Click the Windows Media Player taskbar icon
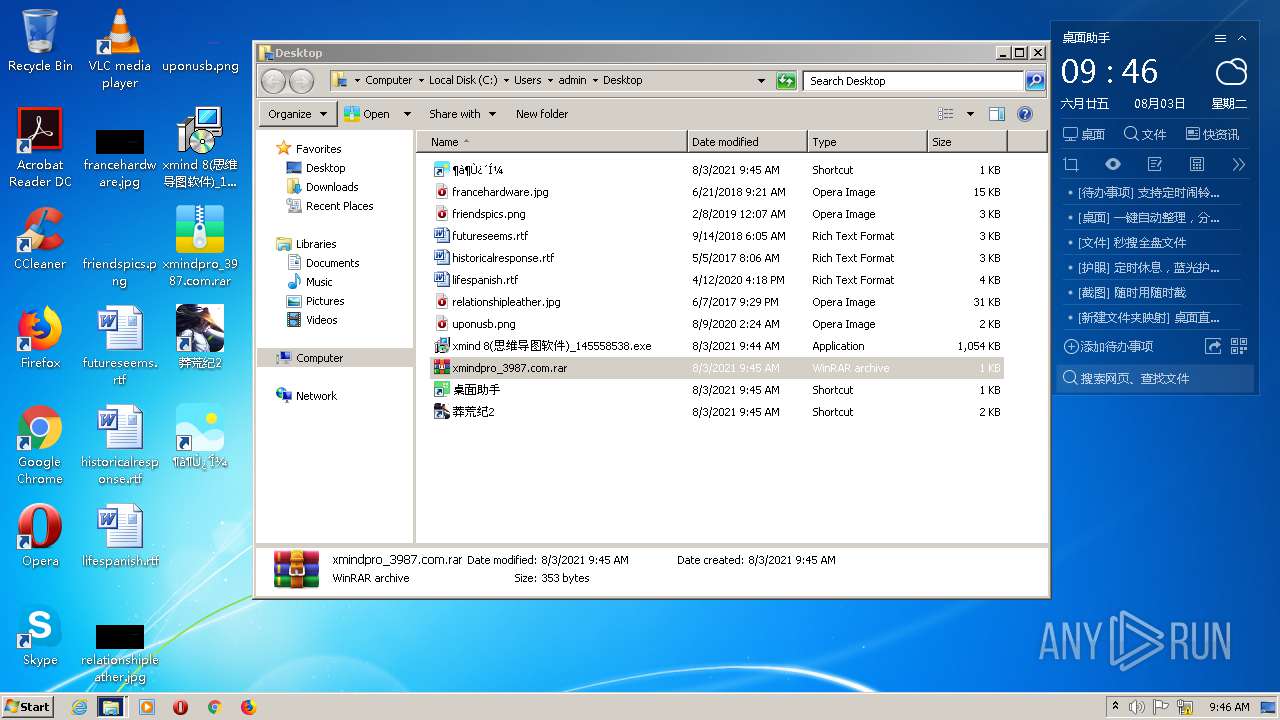Viewport: 1280px width, 720px height. (x=146, y=707)
